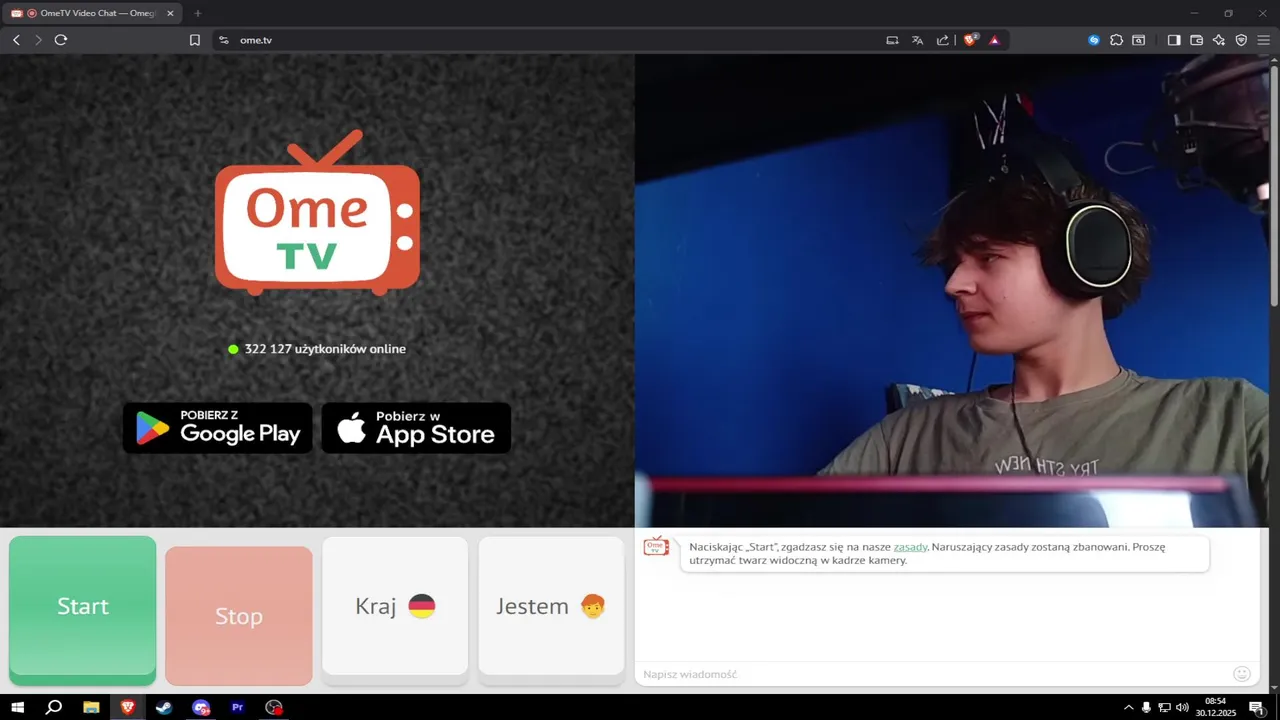Open Brave Shields lion icon
This screenshot has height=720, width=1280.
click(x=970, y=40)
